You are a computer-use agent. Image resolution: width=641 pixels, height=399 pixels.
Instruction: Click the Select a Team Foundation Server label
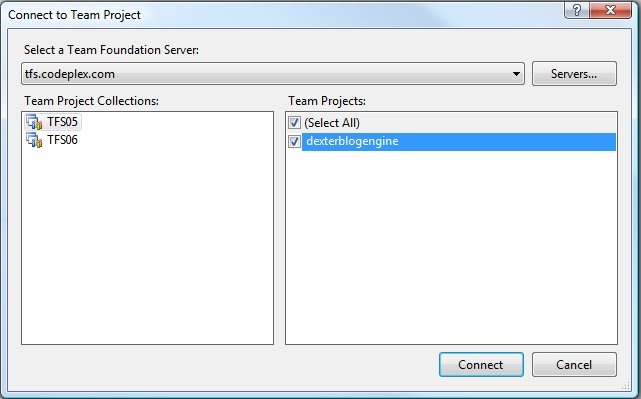(x=111, y=50)
